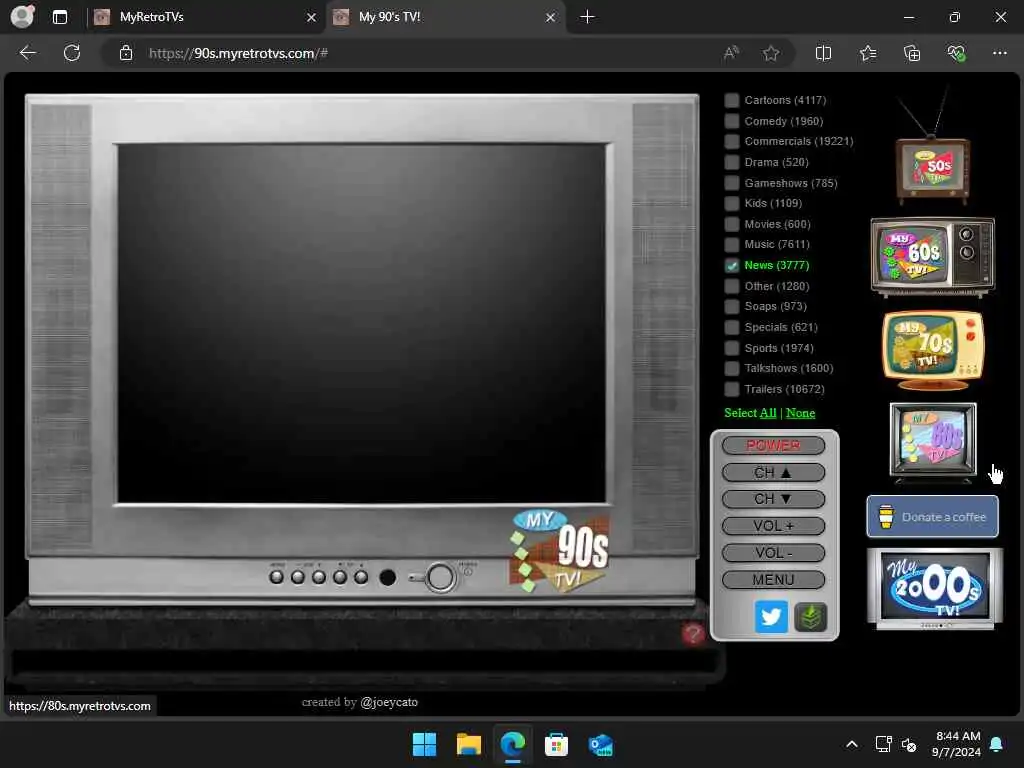Image resolution: width=1024 pixels, height=768 pixels.
Task: Click the MENU button on remote
Action: click(773, 579)
